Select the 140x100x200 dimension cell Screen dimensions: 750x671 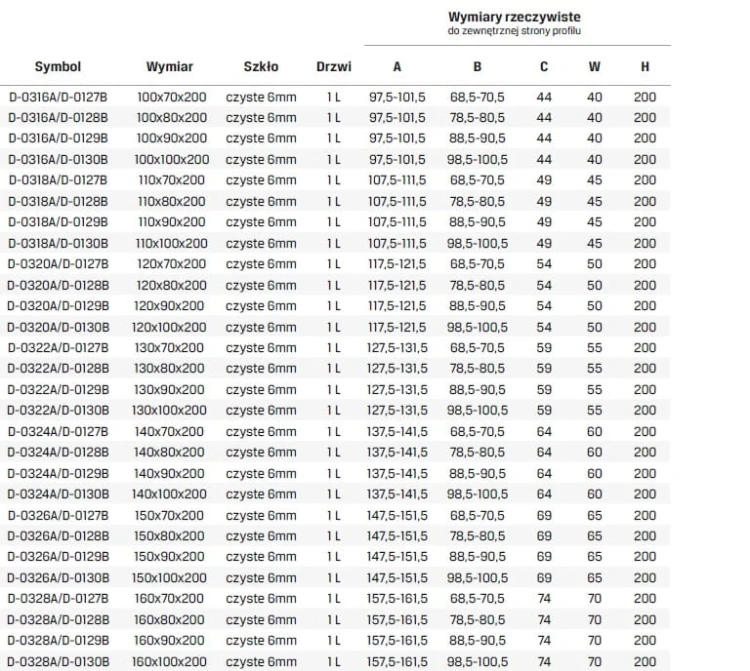point(169,494)
